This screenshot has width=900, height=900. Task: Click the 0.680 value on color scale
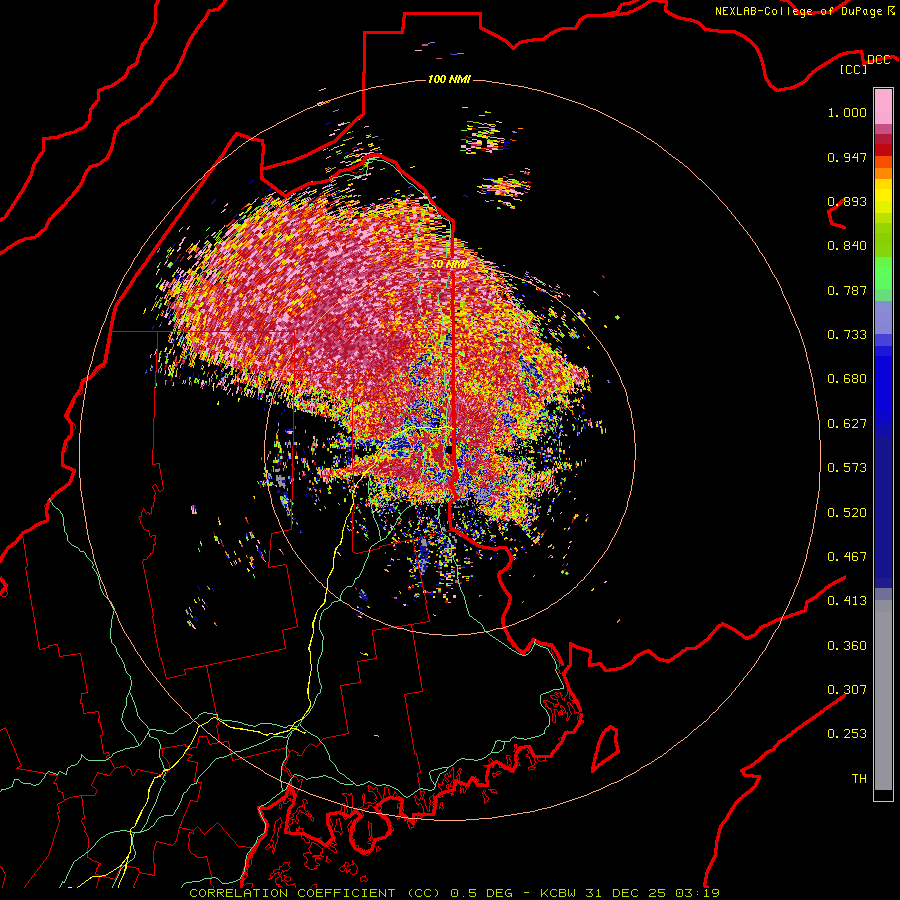pos(847,379)
